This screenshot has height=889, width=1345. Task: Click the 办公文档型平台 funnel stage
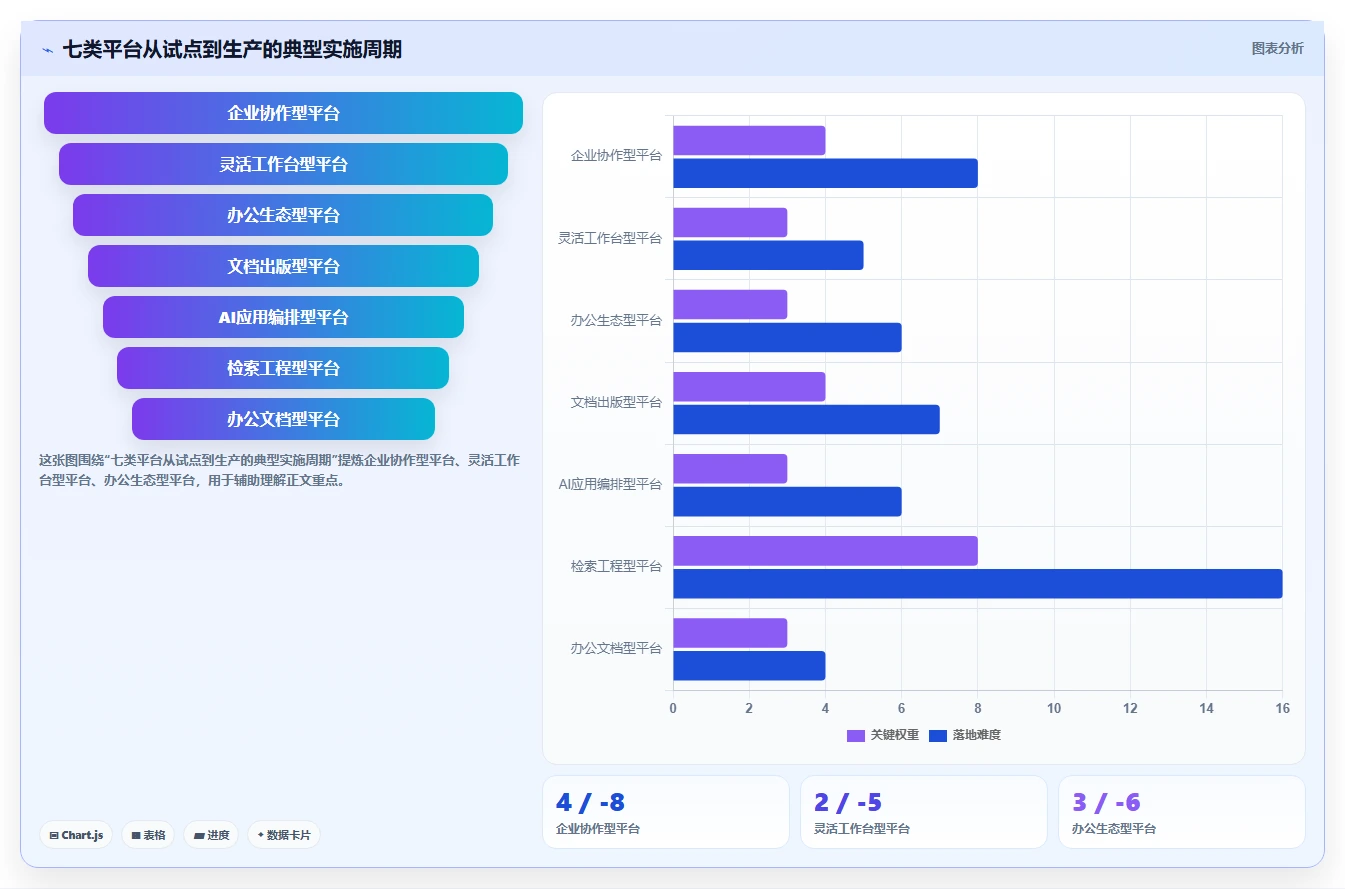coord(283,419)
